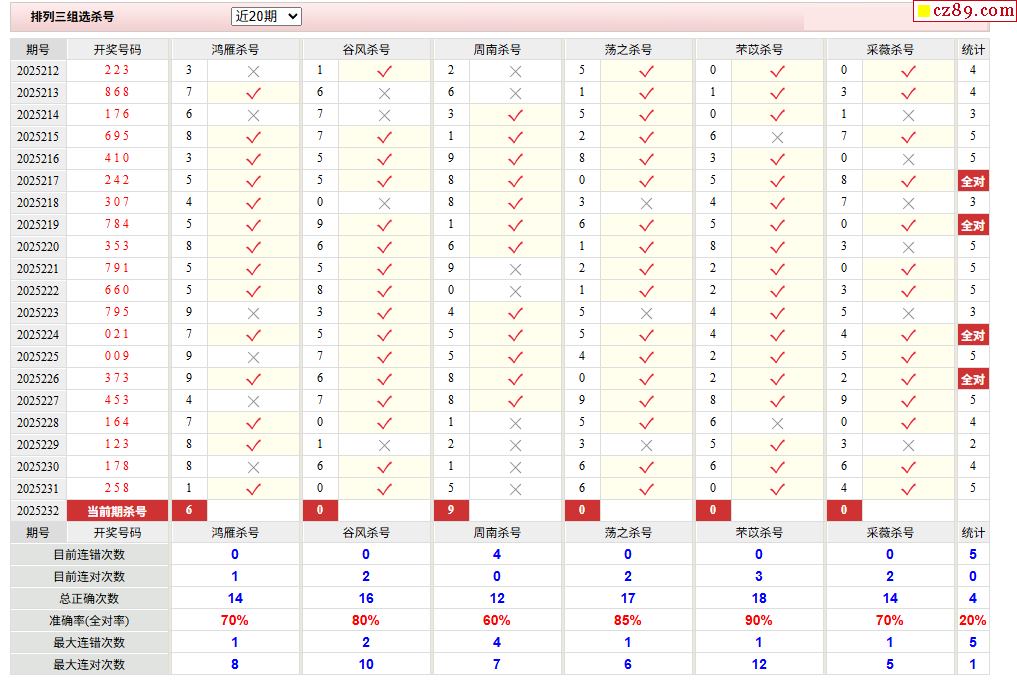1017x686 pixels.
Task: Select the top 统计 column header
Action: pos(973,49)
